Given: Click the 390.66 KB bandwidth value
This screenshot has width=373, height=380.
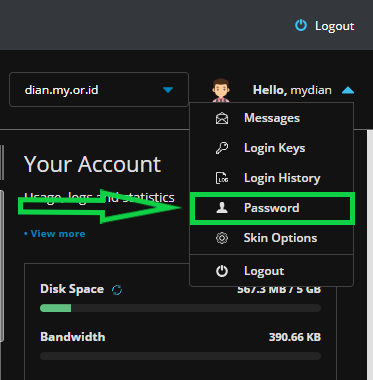Looking at the screenshot, I should click(295, 337).
